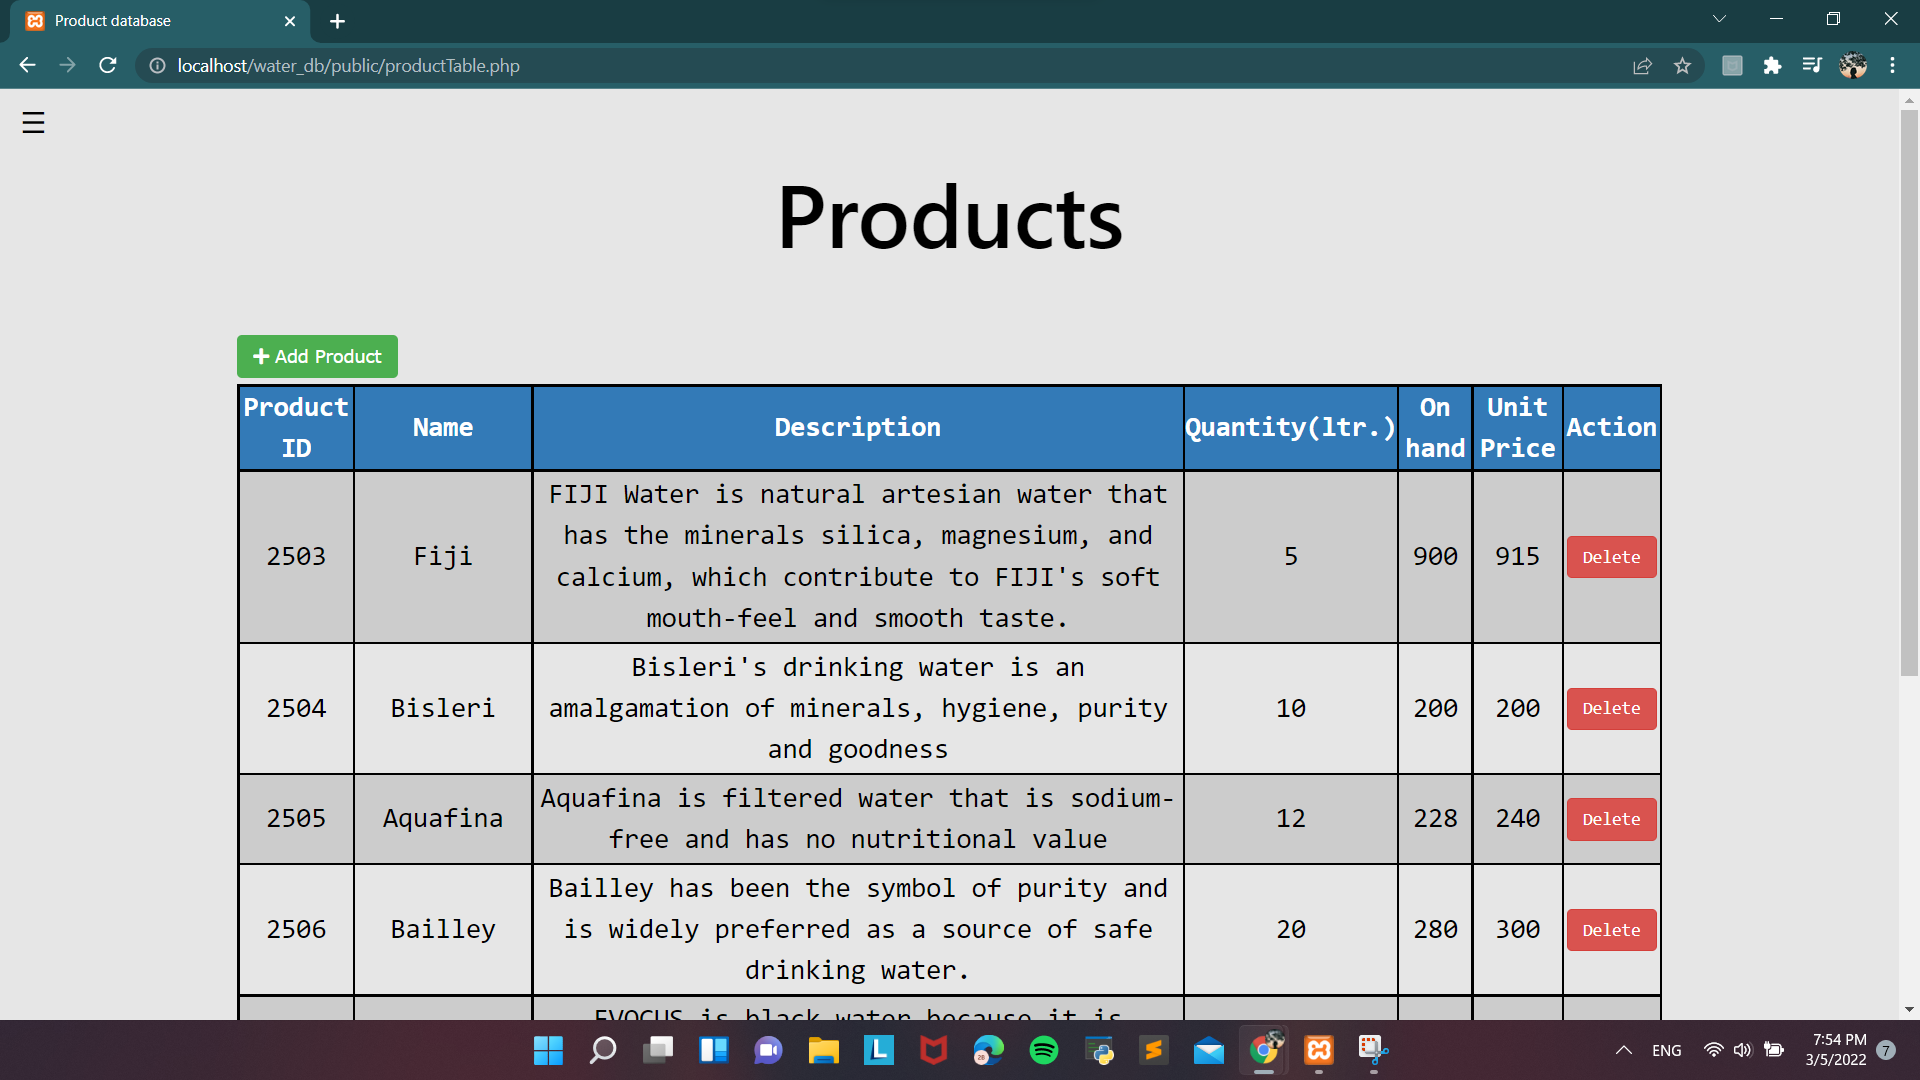Click the share icon in the address bar
Image resolution: width=1920 pixels, height=1080 pixels.
[1642, 65]
